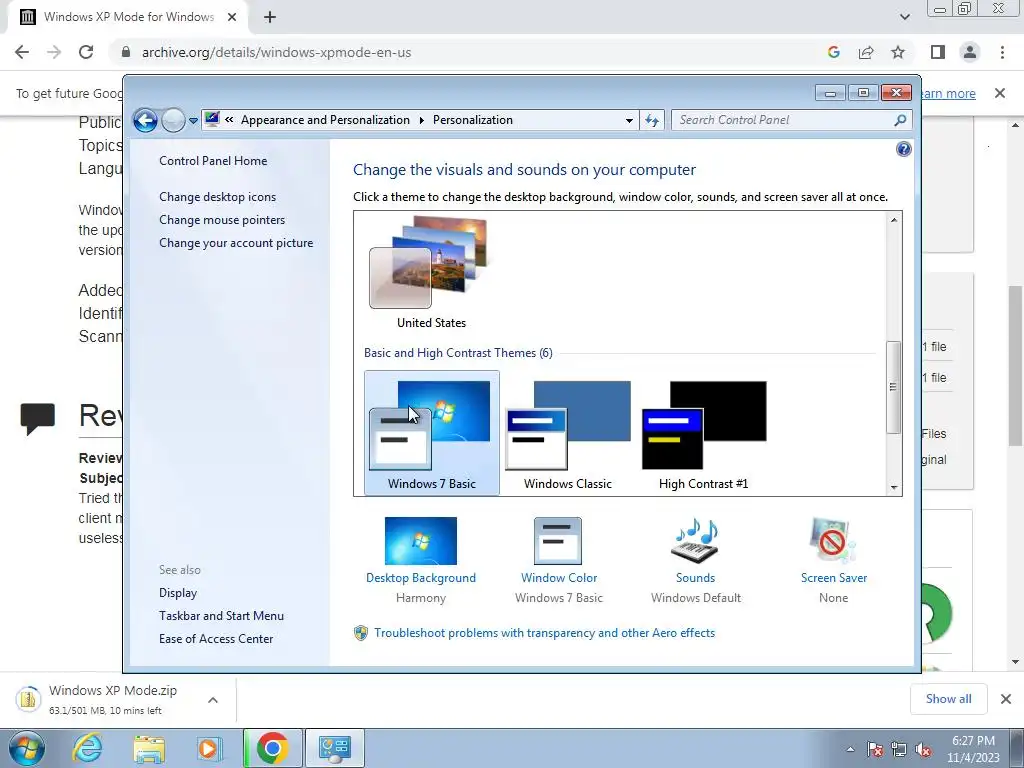Screen dimensions: 1024x768
Task: Select the United States theme
Action: pyautogui.click(x=431, y=273)
